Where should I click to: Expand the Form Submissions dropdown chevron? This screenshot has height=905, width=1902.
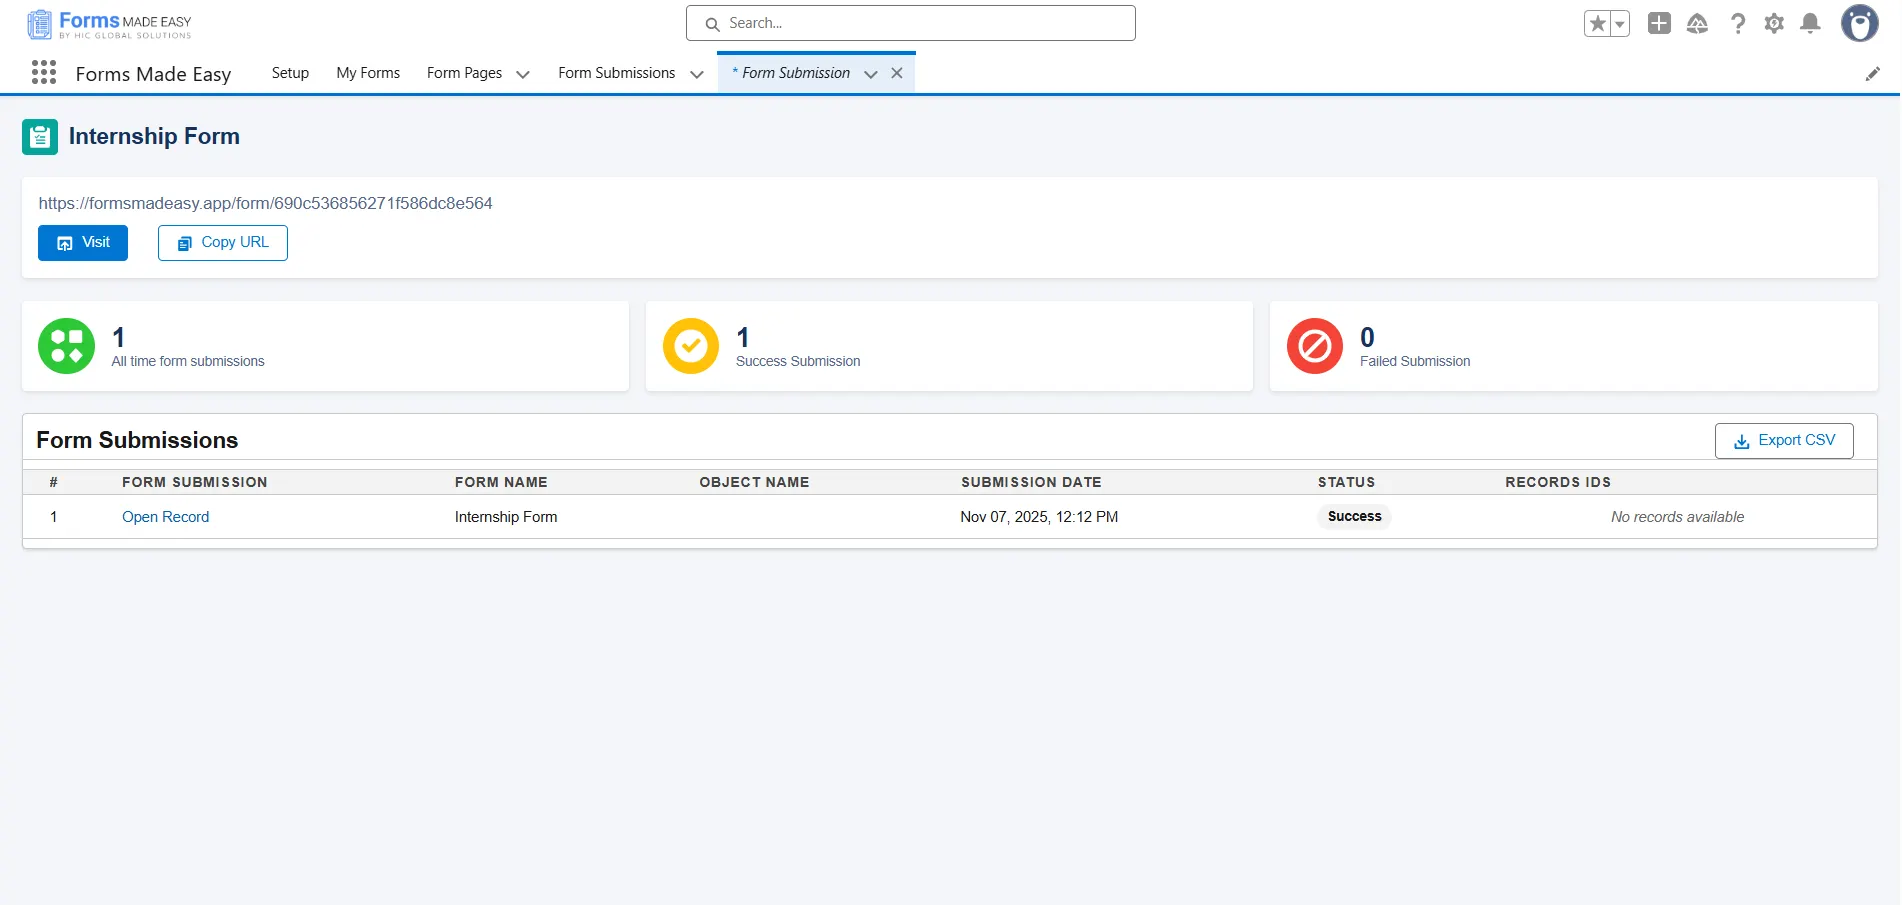697,74
